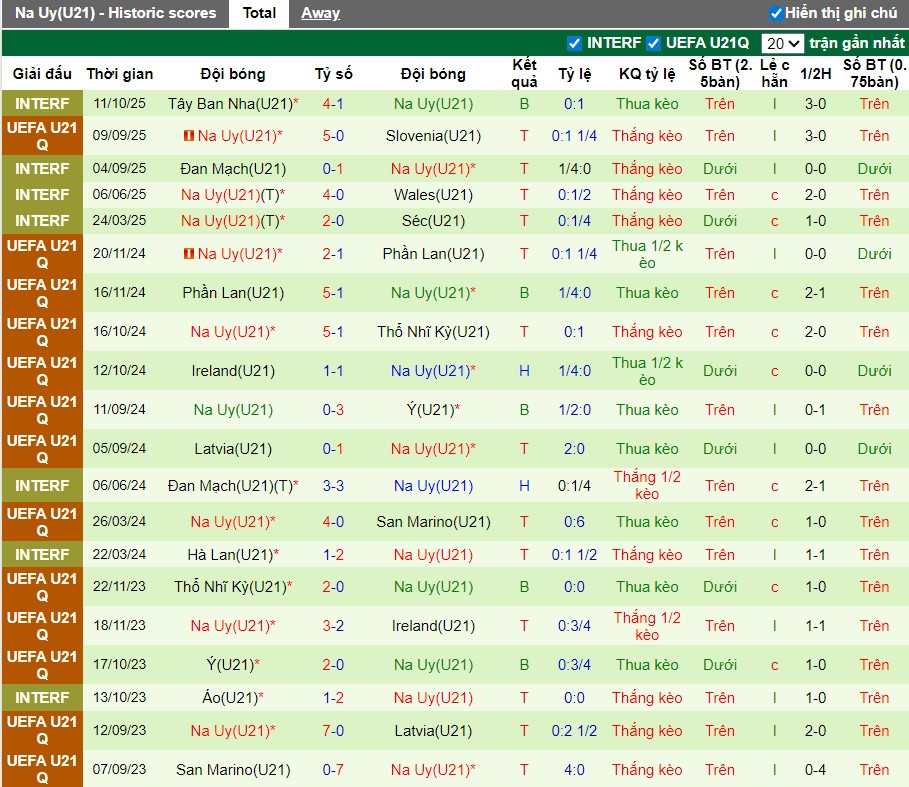Image resolution: width=909 pixels, height=787 pixels.
Task: Toggle the Hiển thị ghi chú checkbox
Action: pyautogui.click(x=776, y=13)
